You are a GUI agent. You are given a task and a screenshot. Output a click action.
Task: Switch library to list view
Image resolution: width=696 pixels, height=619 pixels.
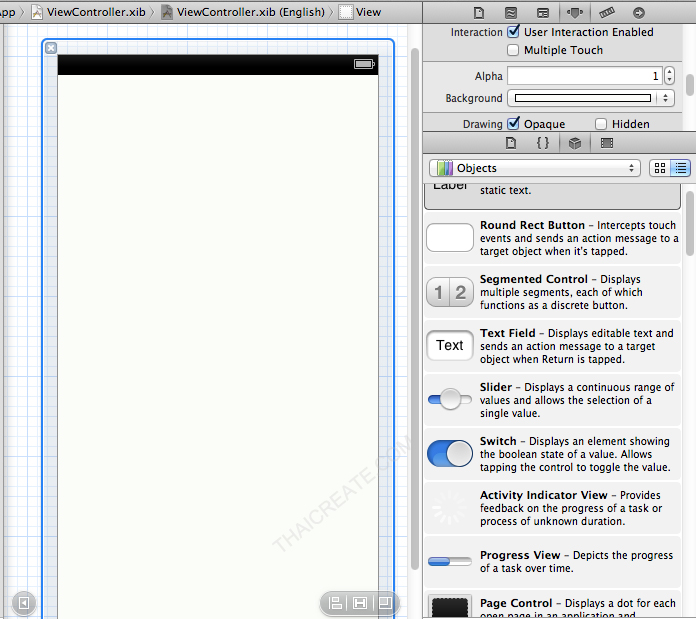coord(680,168)
